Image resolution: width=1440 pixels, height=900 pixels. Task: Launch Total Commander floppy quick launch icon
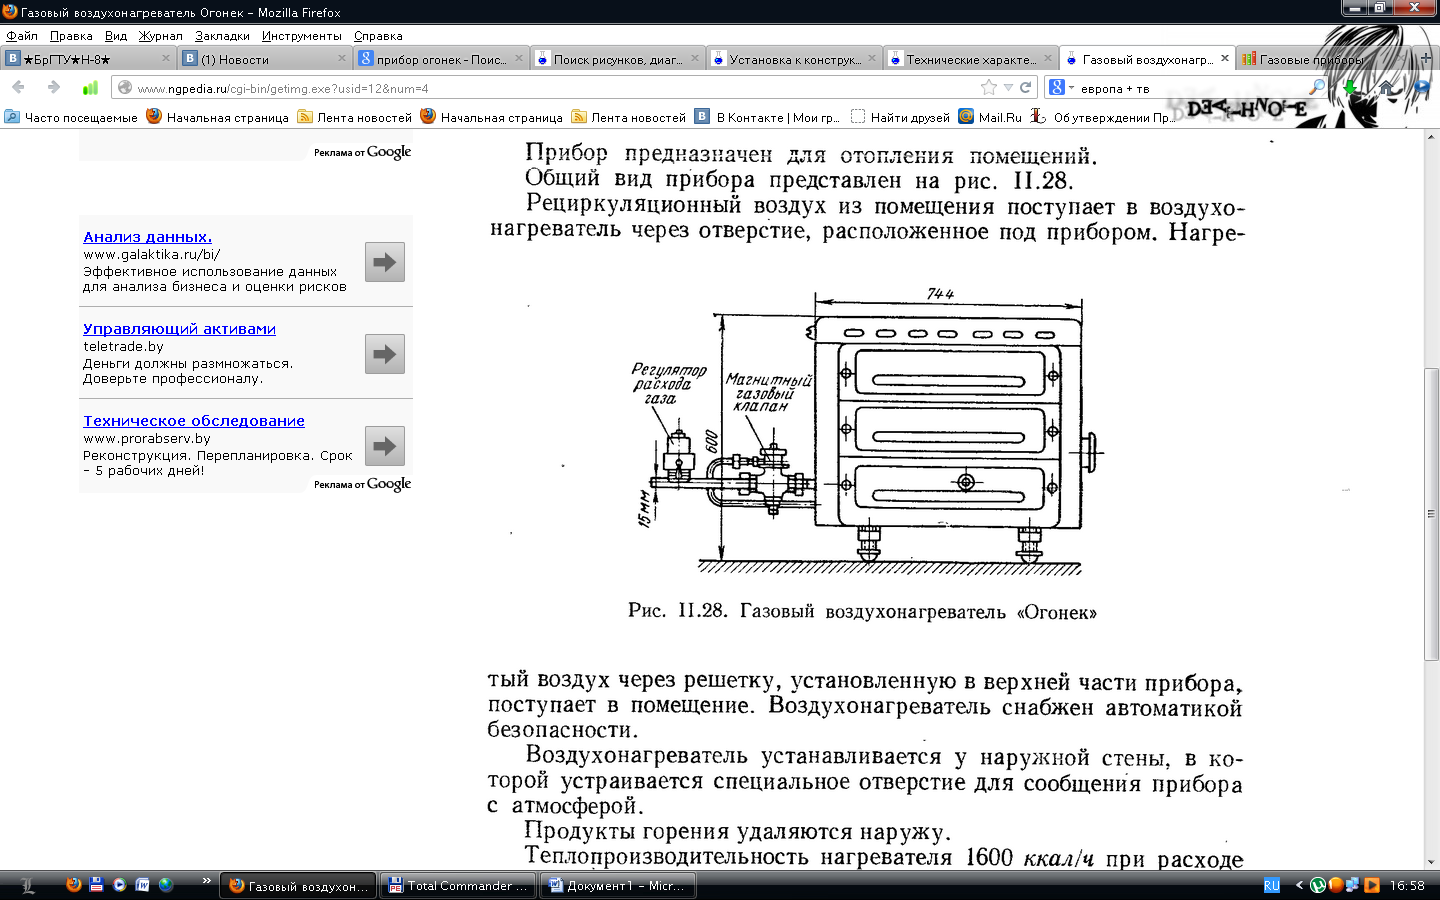pos(96,885)
